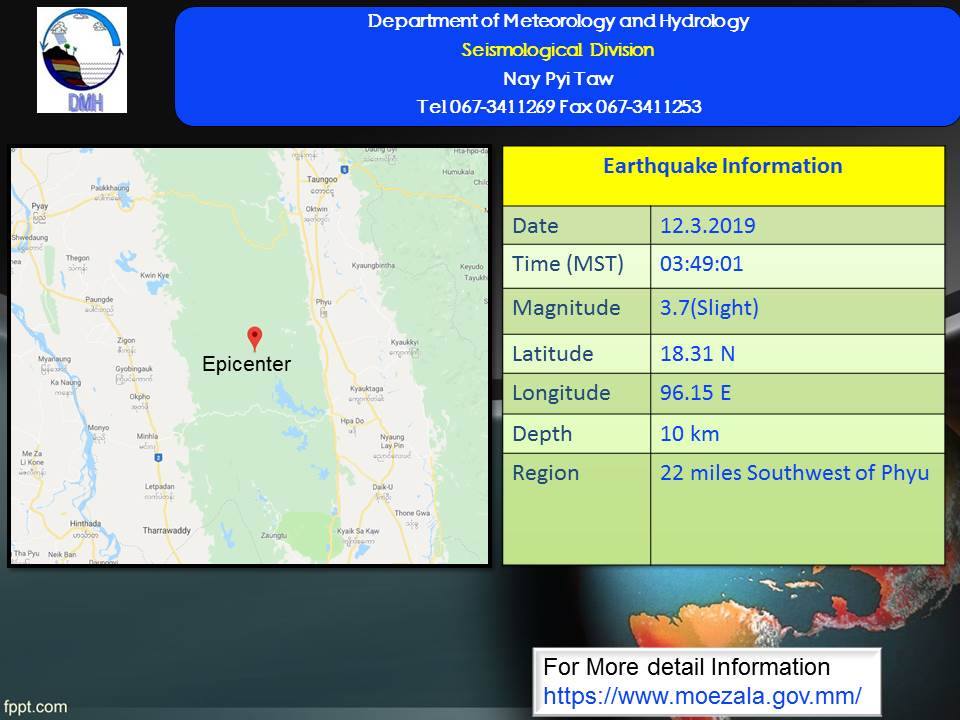The width and height of the screenshot is (960, 720).
Task: Click the route 2 highway shield near Minhla
Action: tap(158, 457)
